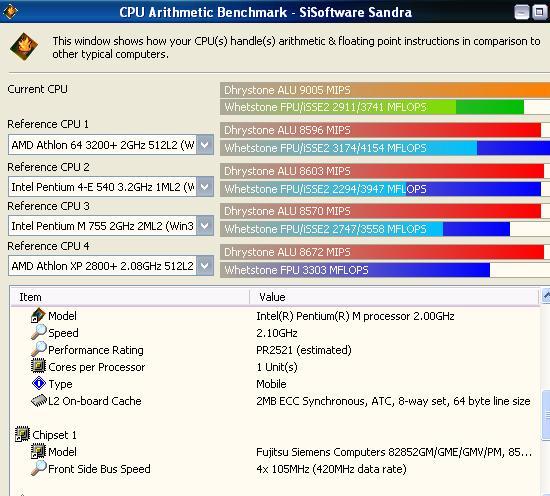Click the '4x 105MHz (420MHz data rate)' value
This screenshot has height=496, width=550.
click(x=331, y=469)
